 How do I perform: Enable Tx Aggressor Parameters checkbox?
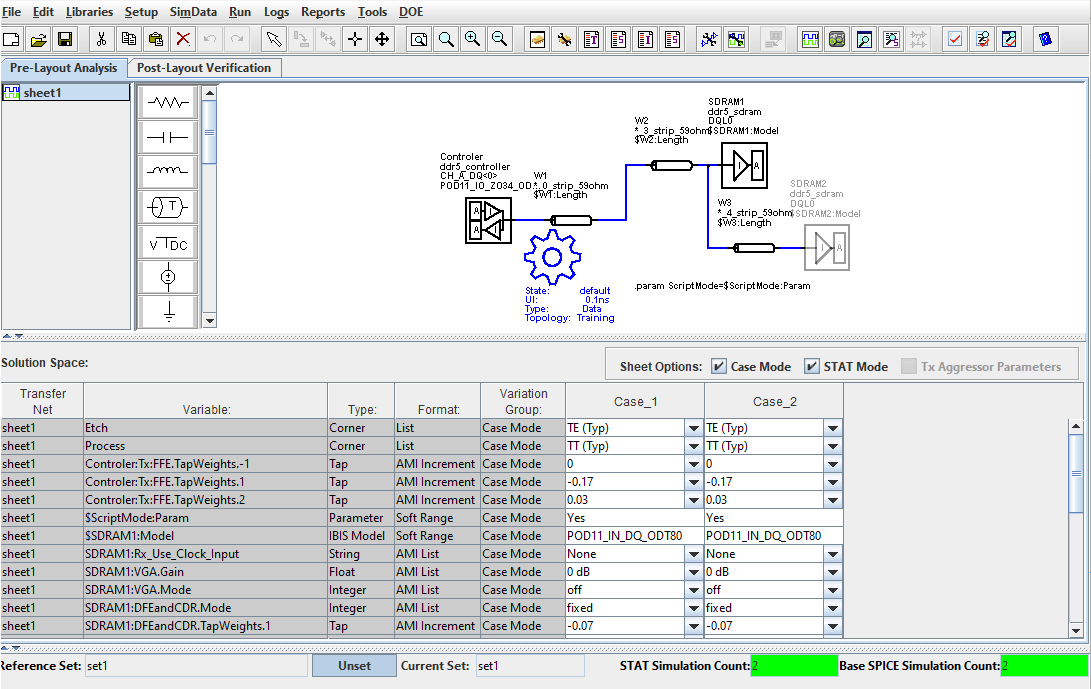908,366
